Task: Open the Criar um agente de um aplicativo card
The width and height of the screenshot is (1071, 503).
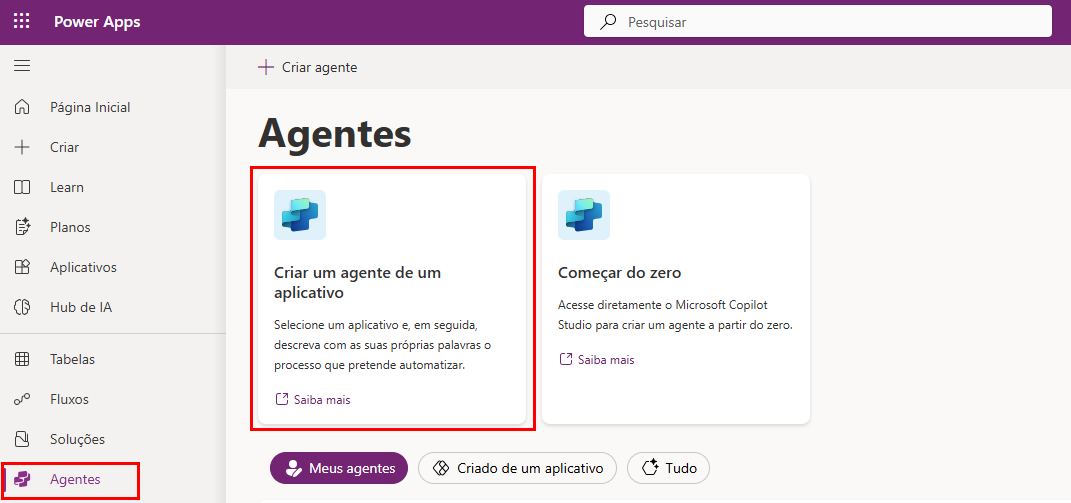Action: point(392,299)
